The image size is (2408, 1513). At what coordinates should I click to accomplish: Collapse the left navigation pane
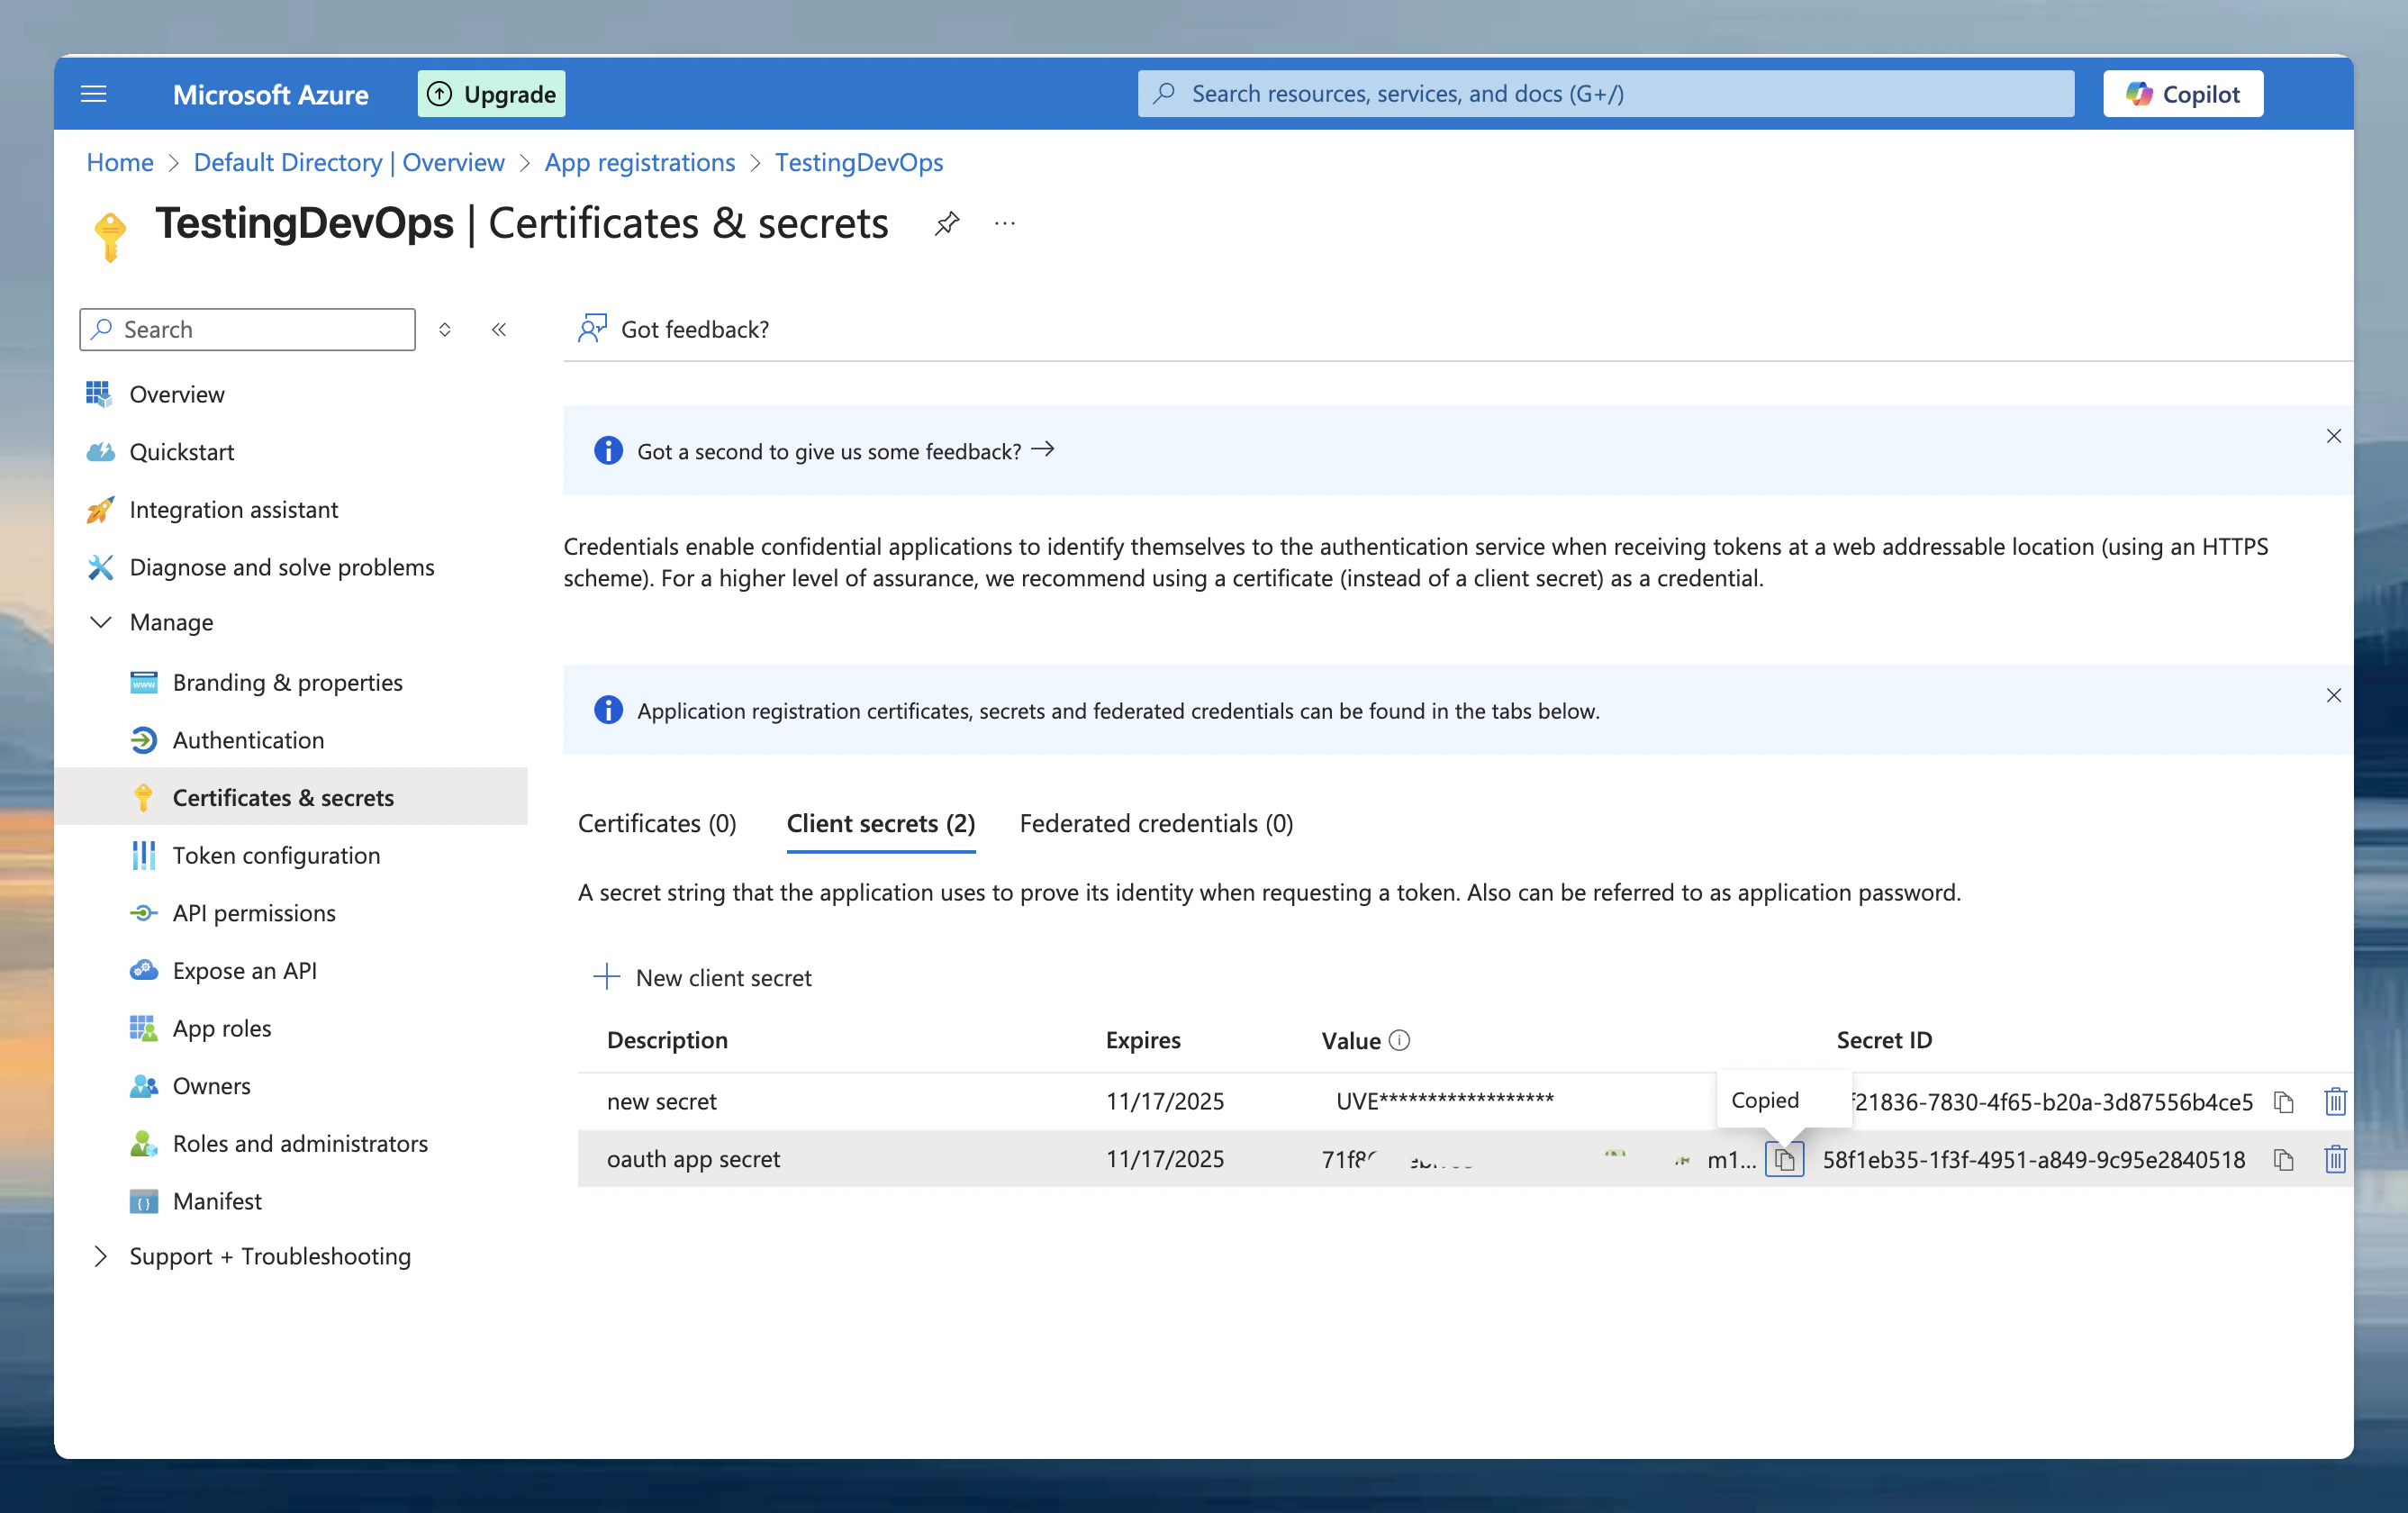click(499, 329)
